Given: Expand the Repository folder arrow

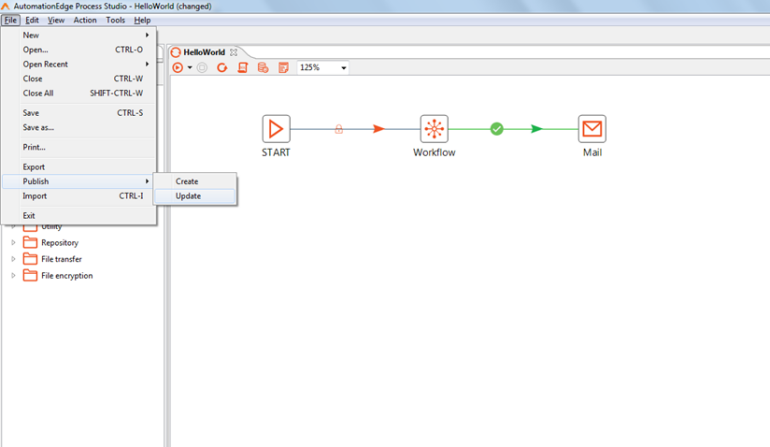Looking at the screenshot, I should point(13,243).
